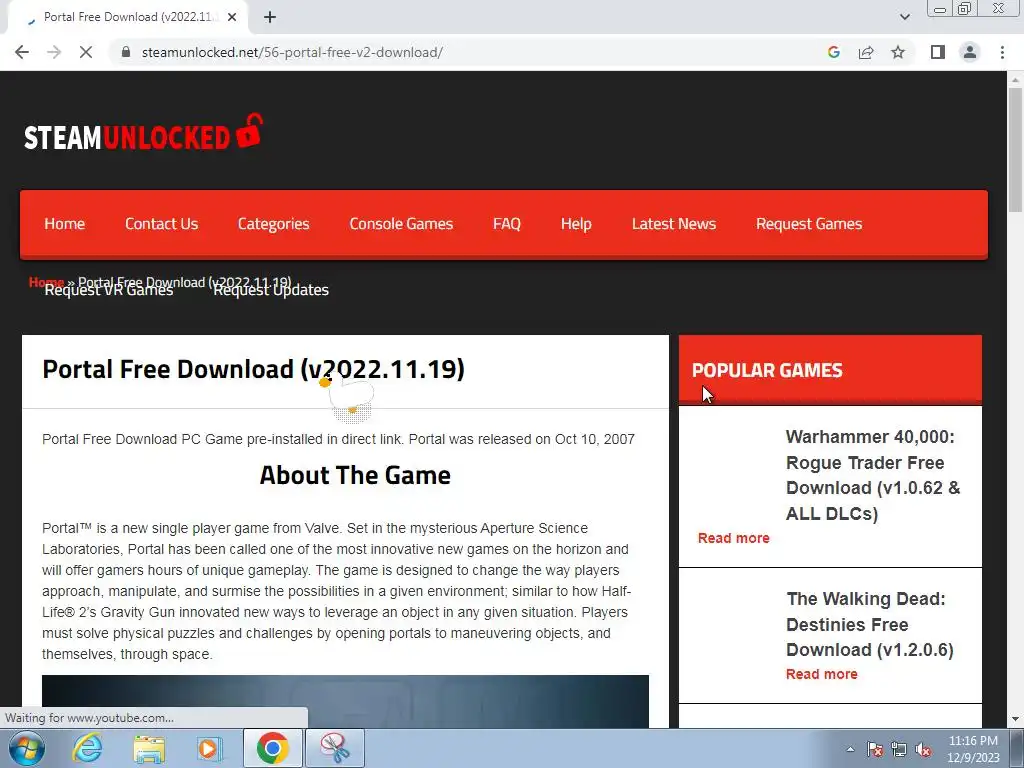Open Windows Explorer folder icon
This screenshot has width=1024, height=768.
(x=149, y=748)
